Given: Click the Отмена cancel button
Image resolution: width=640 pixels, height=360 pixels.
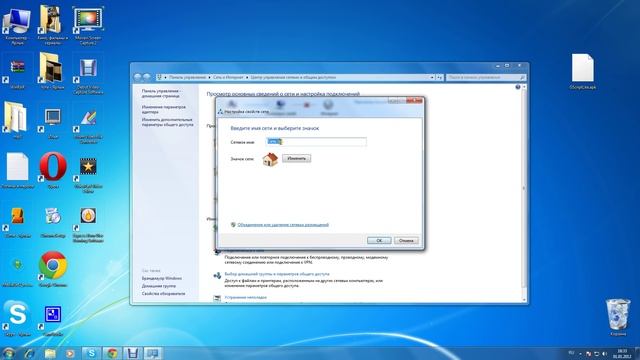Looking at the screenshot, I should [406, 240].
